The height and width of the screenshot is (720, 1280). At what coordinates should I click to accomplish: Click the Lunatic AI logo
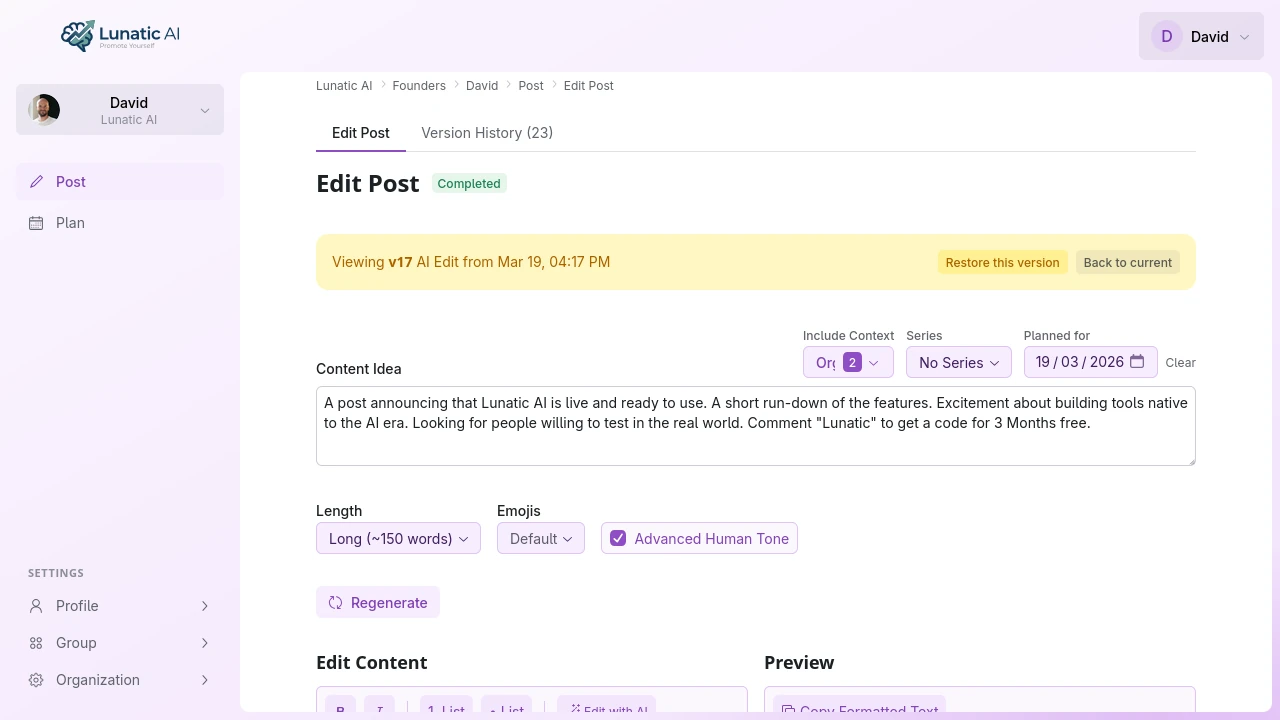click(x=120, y=35)
